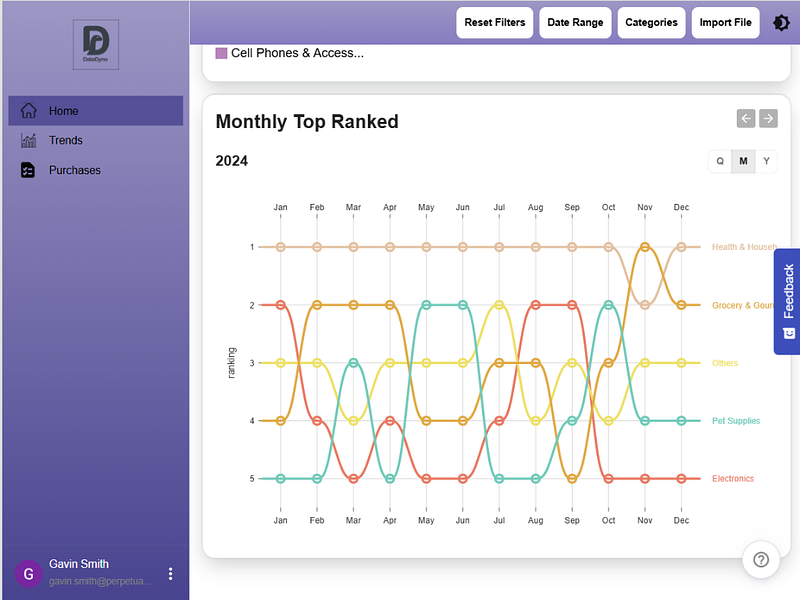The height and width of the screenshot is (600, 800).
Task: Click the gavin.smith email text
Action: coord(99,581)
